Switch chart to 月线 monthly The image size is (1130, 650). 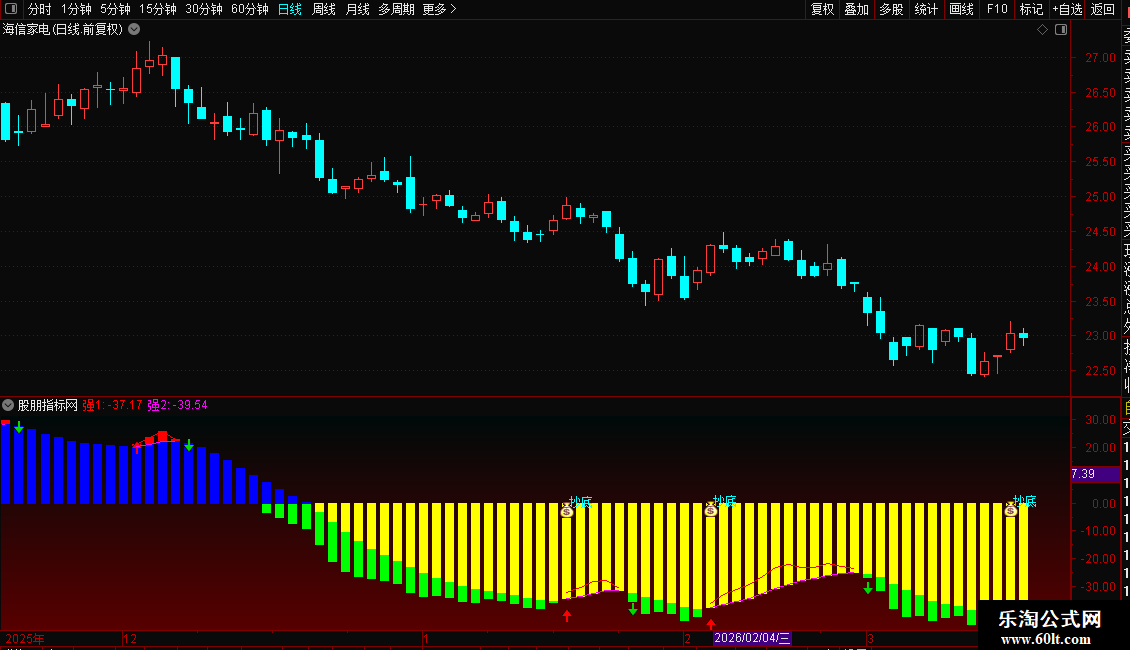pyautogui.click(x=357, y=9)
